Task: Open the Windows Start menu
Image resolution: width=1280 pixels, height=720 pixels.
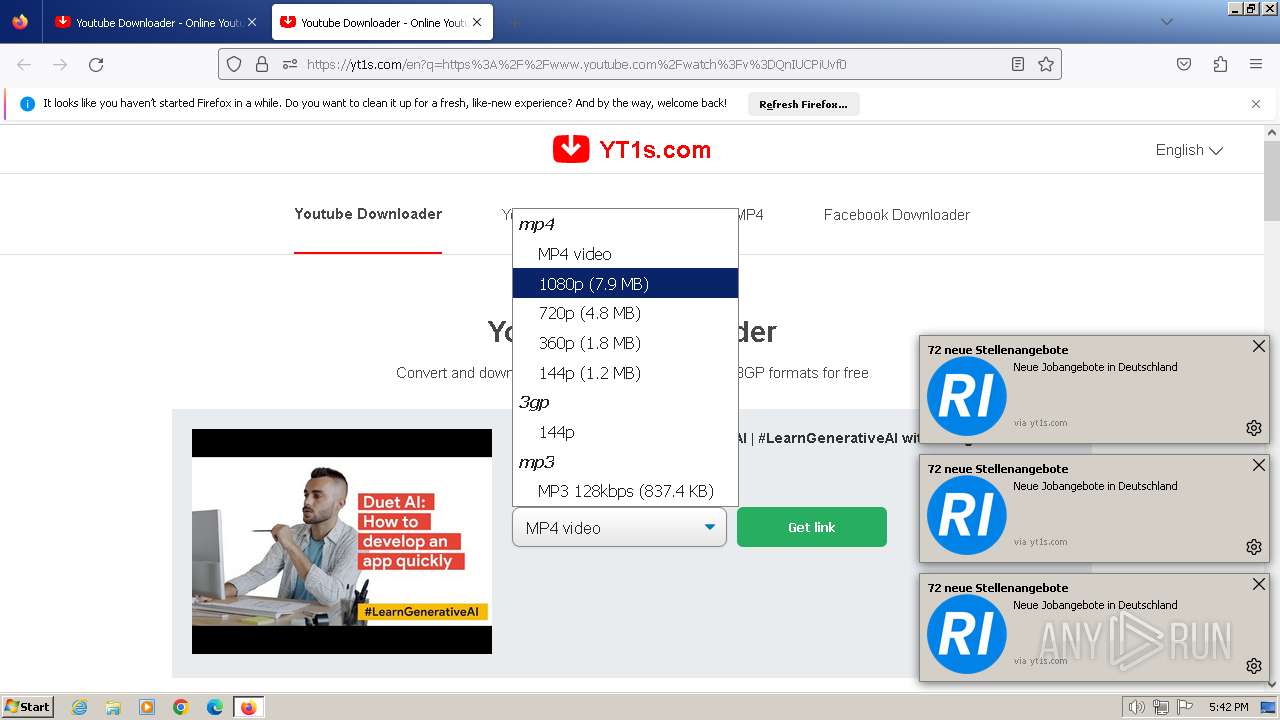Action: (x=28, y=706)
